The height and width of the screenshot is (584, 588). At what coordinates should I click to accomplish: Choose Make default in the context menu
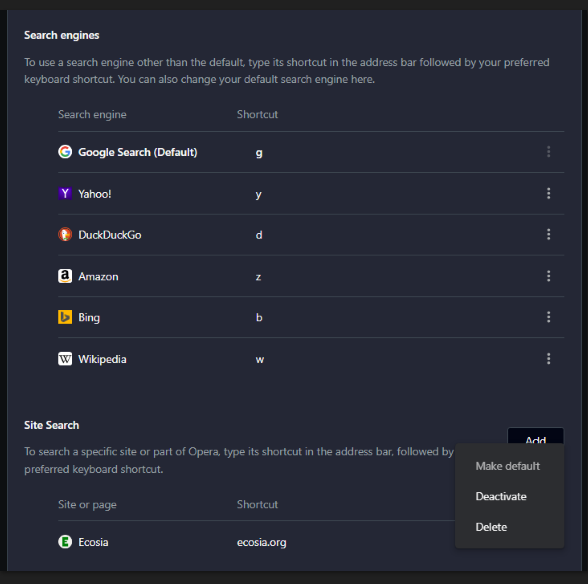(509, 466)
